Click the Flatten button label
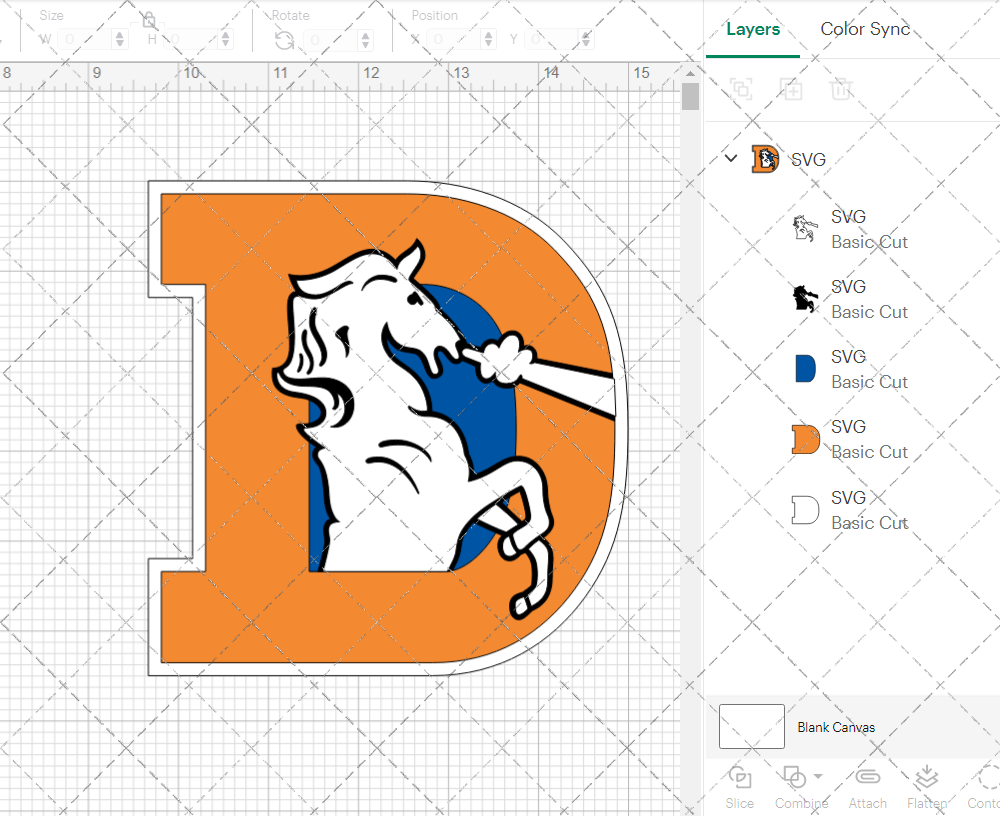 [927, 803]
